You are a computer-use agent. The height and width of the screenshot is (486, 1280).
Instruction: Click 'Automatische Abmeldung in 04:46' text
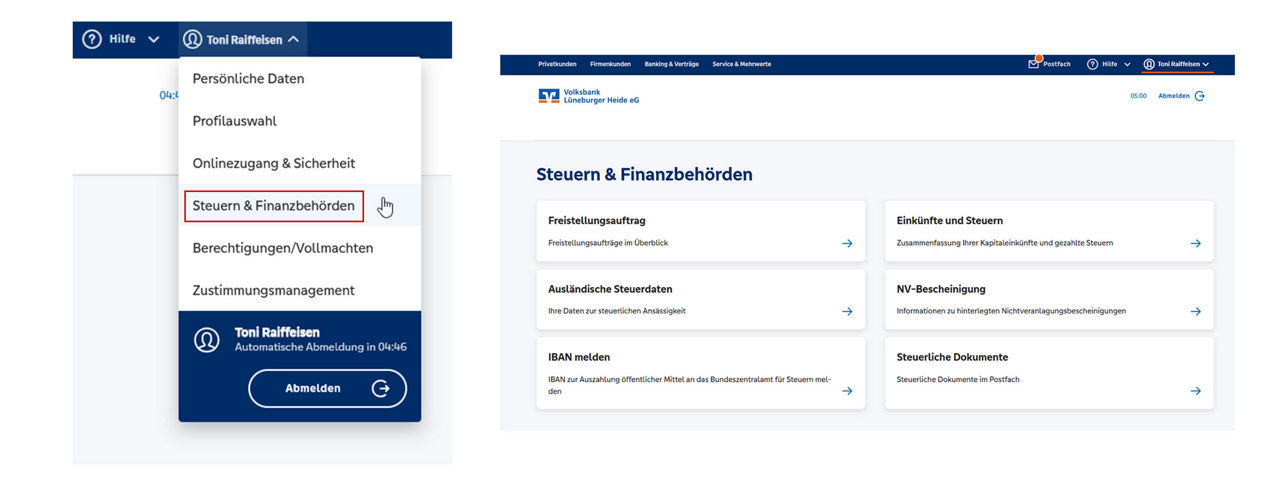click(320, 347)
